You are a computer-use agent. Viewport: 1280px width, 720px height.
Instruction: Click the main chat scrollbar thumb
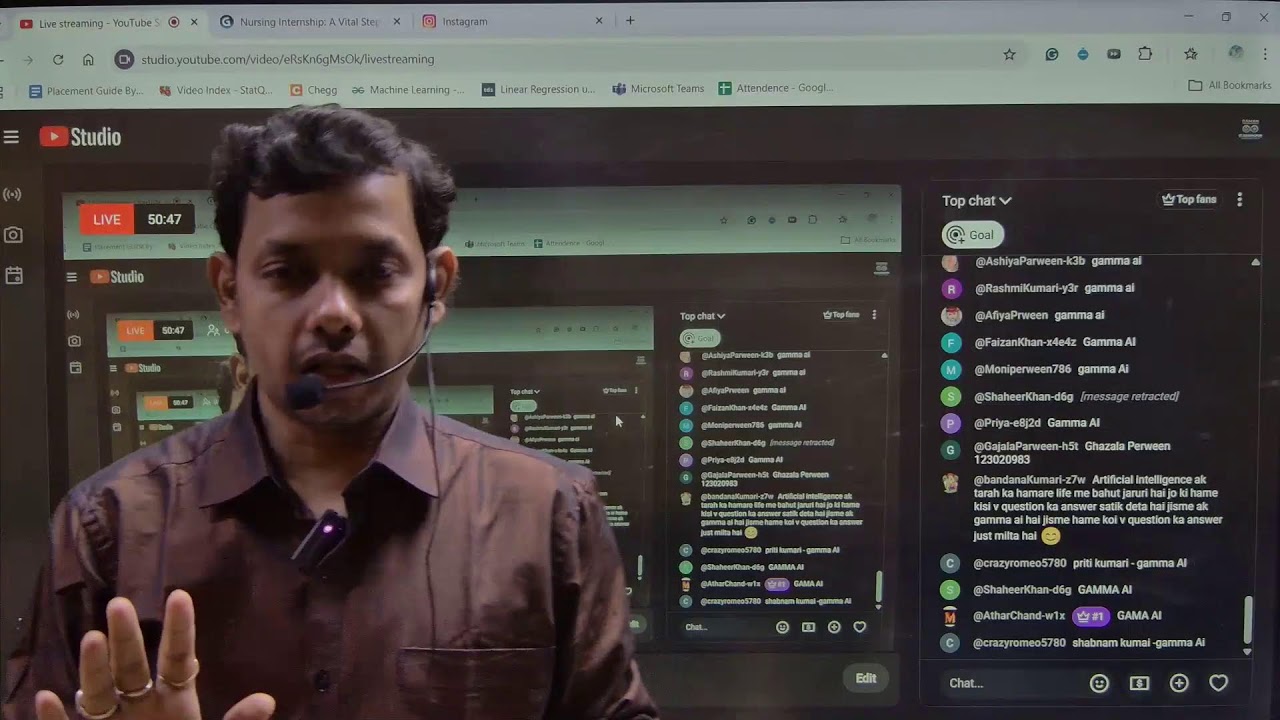(x=1247, y=620)
